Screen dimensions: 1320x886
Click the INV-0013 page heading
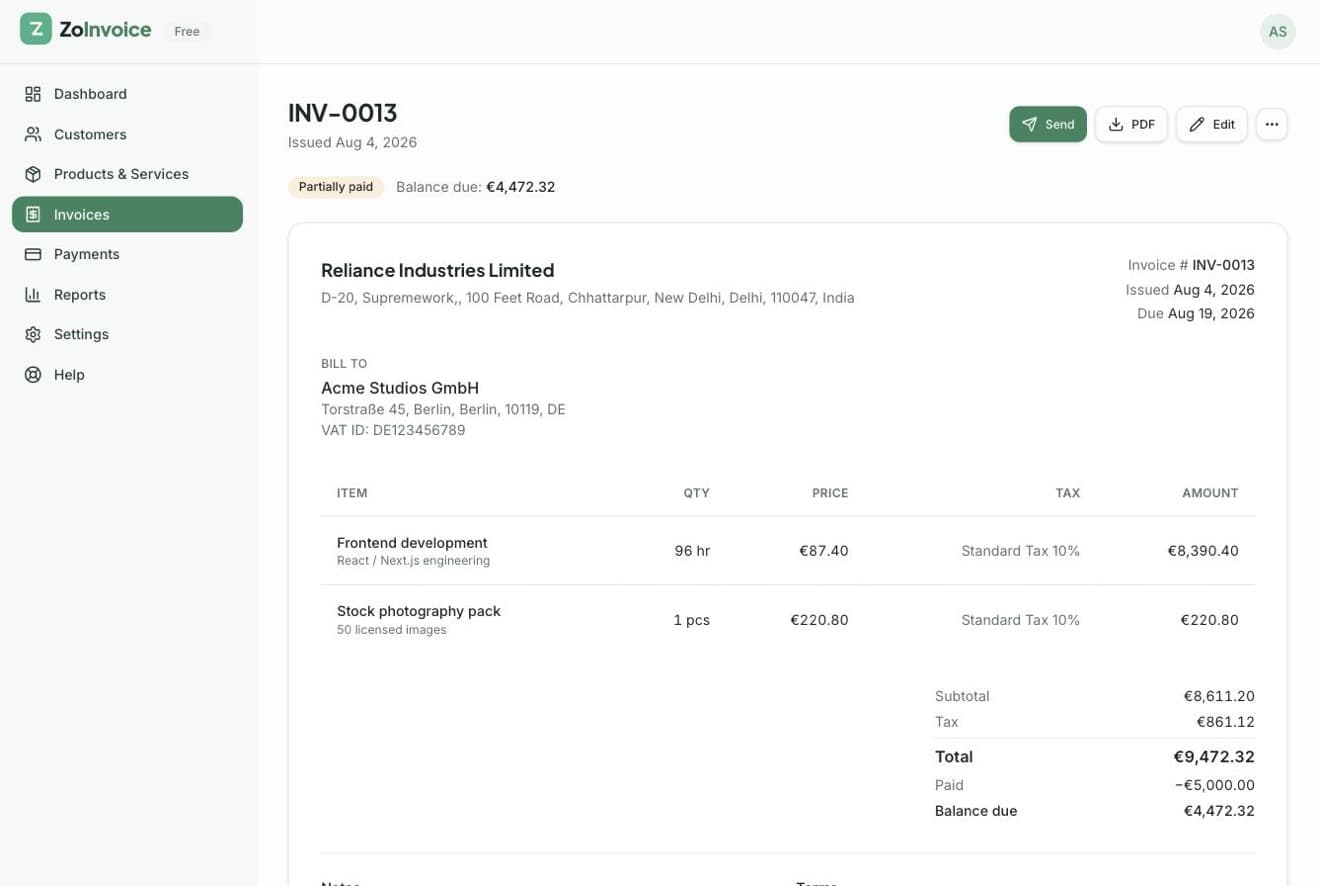point(343,113)
